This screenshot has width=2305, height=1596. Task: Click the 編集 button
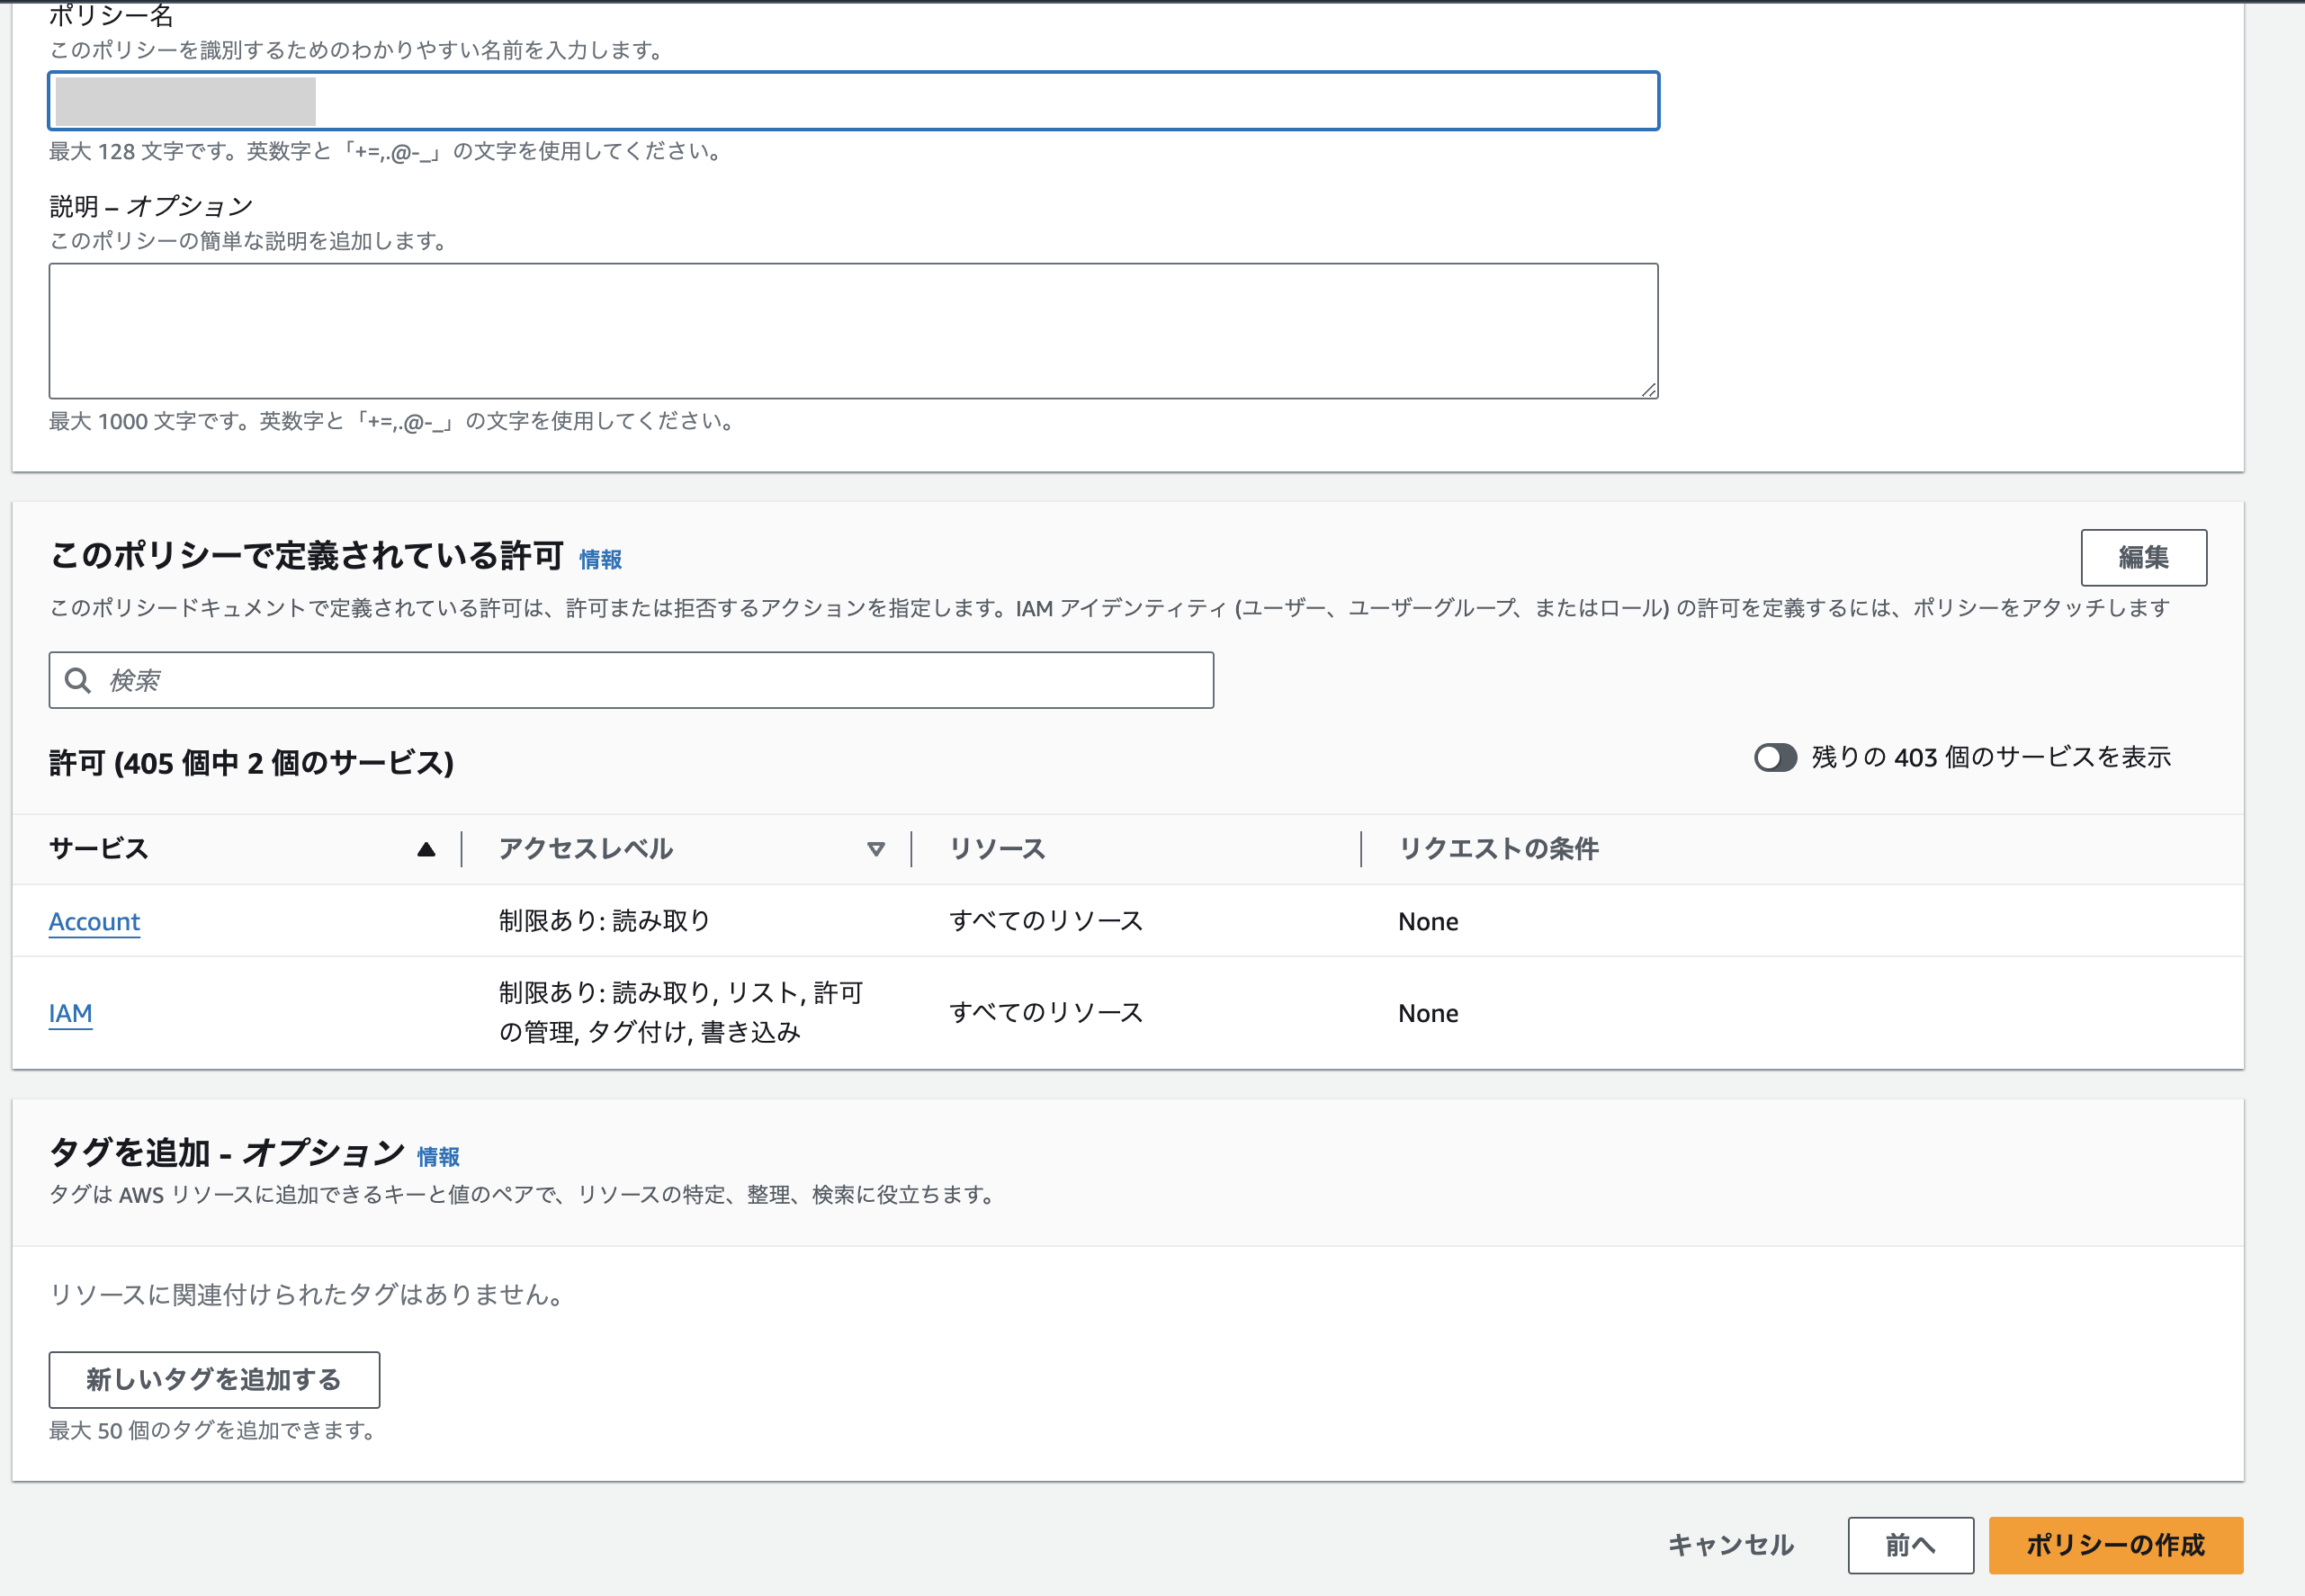point(2143,558)
